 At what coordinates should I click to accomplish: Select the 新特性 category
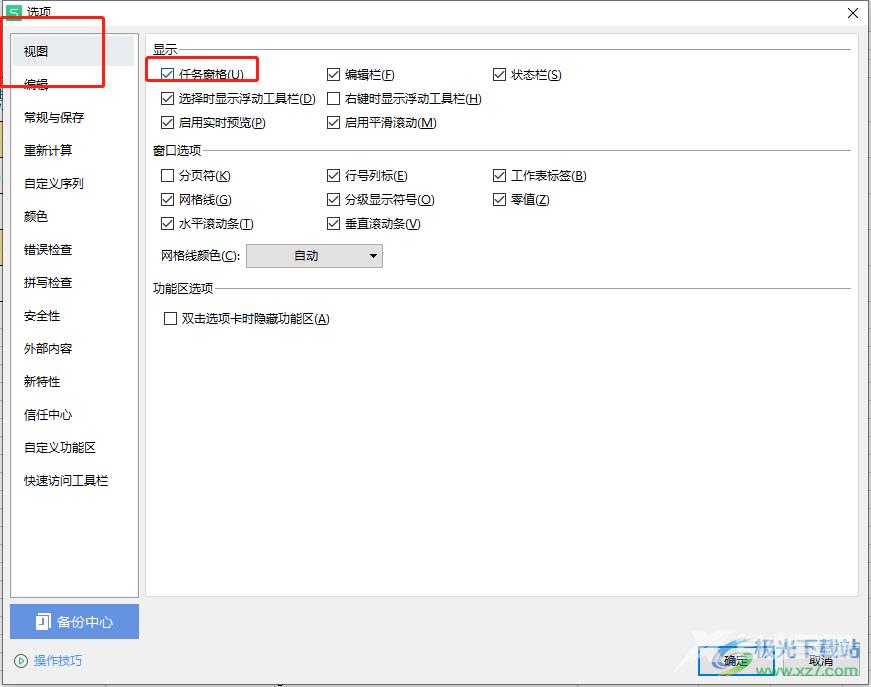tap(73, 382)
